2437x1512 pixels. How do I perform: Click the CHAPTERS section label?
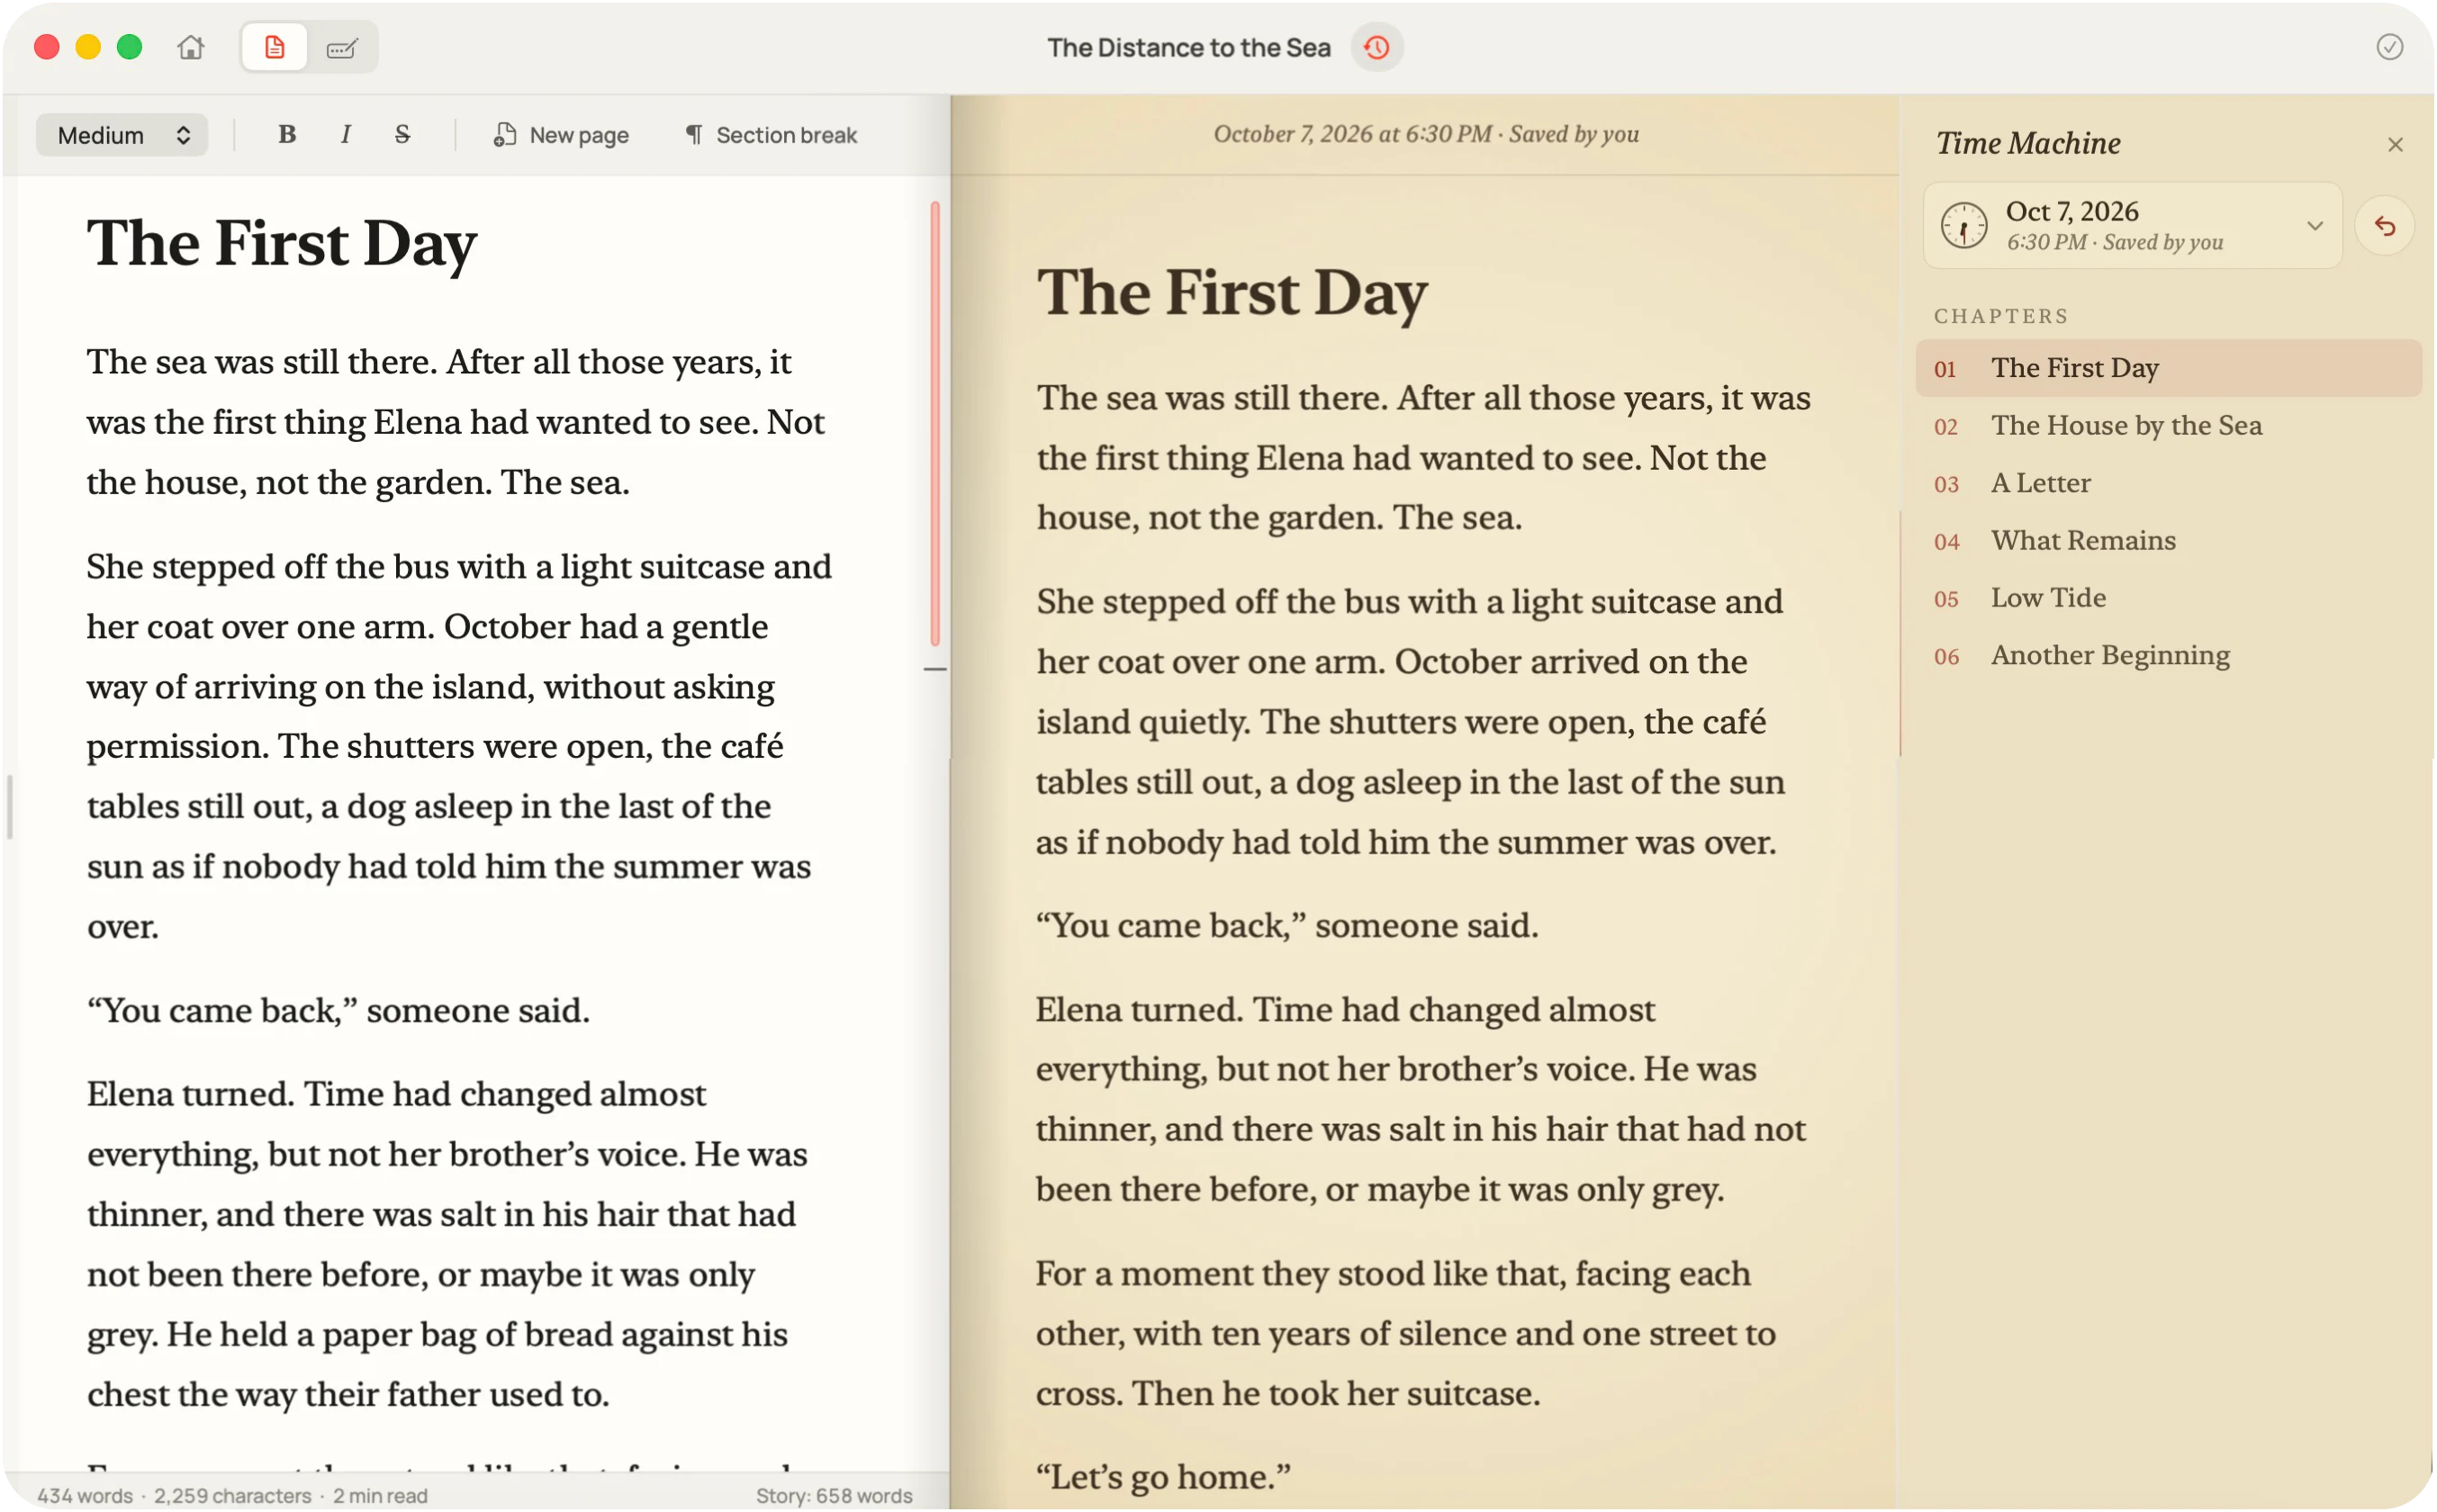(2000, 316)
